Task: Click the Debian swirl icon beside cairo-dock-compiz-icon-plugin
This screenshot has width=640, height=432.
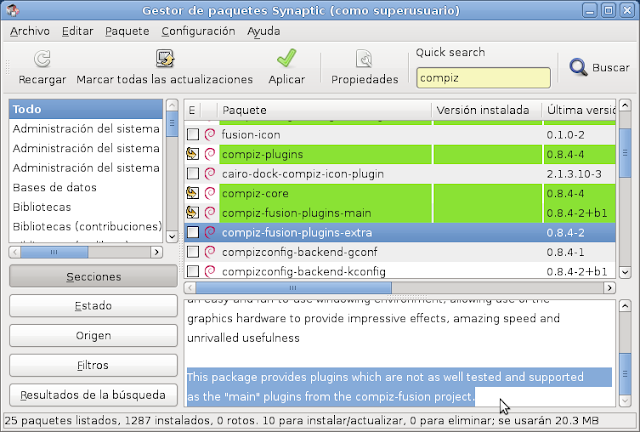Action: tap(210, 174)
